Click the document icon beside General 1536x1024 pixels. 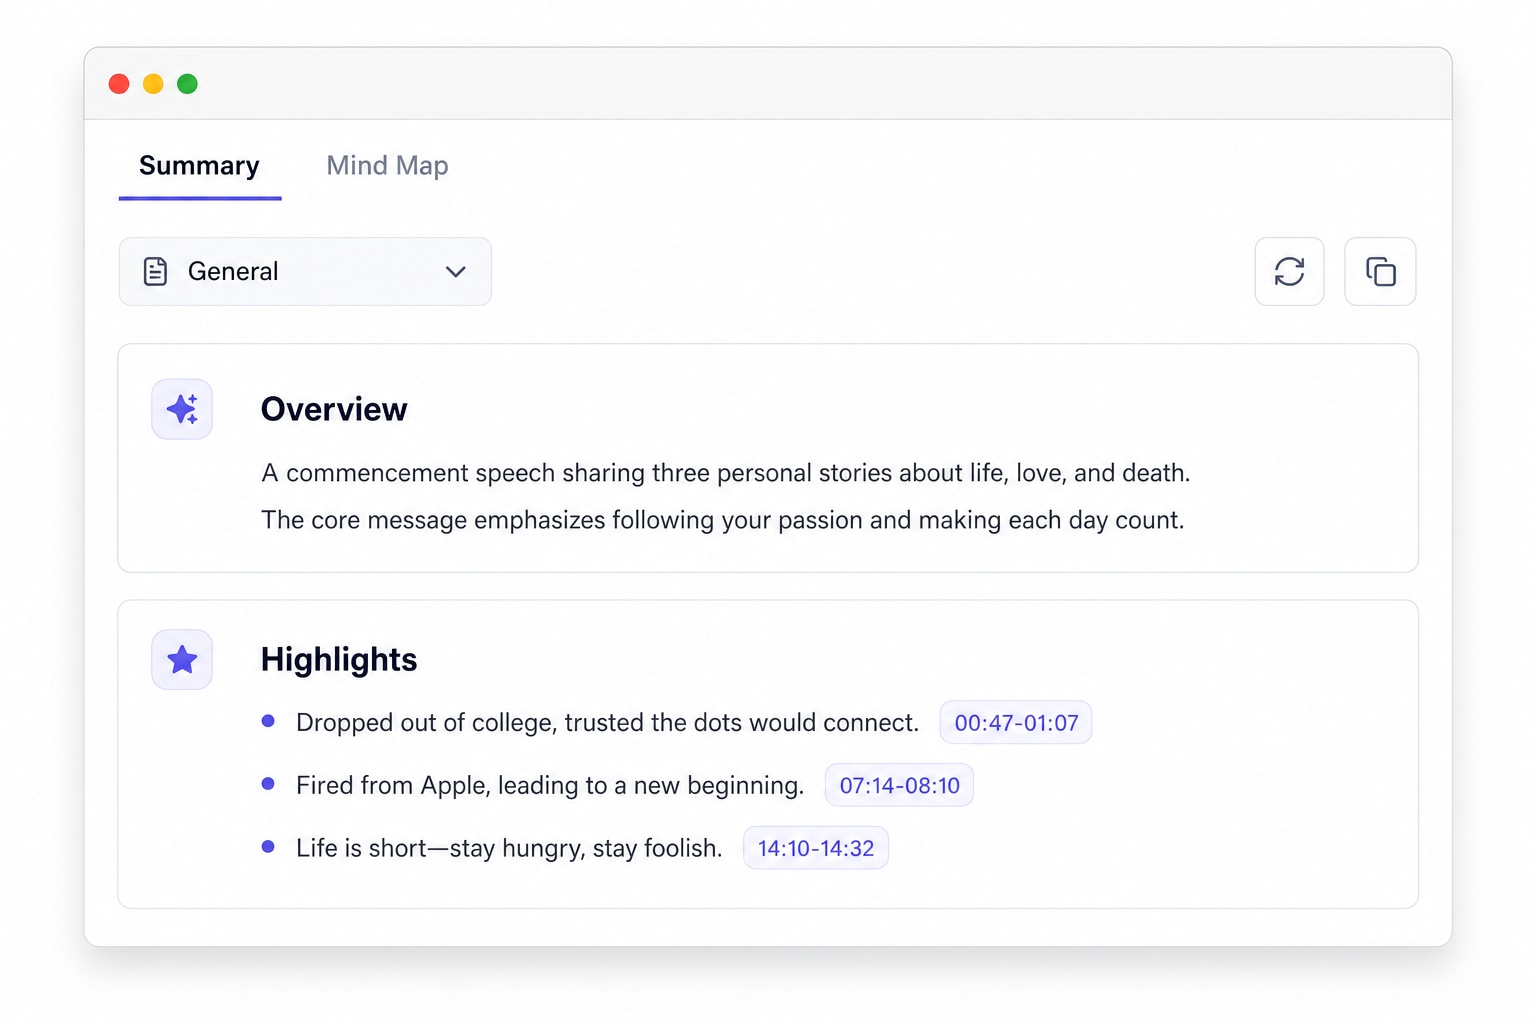click(x=156, y=271)
